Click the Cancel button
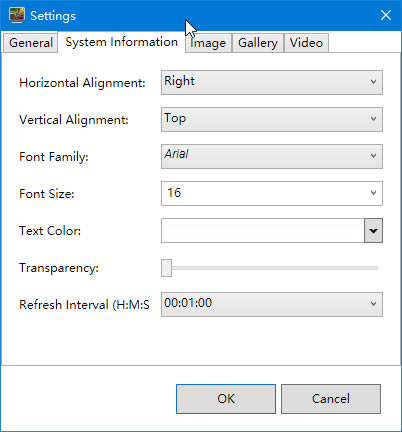 (x=331, y=399)
